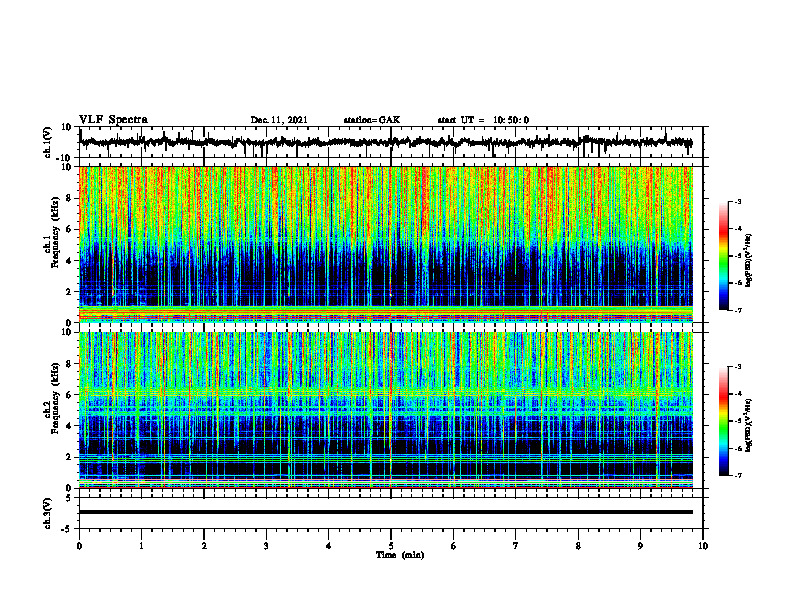The width and height of the screenshot is (792, 612).
Task: Select the date text "Dec. 11, 2021"
Action: click(279, 120)
